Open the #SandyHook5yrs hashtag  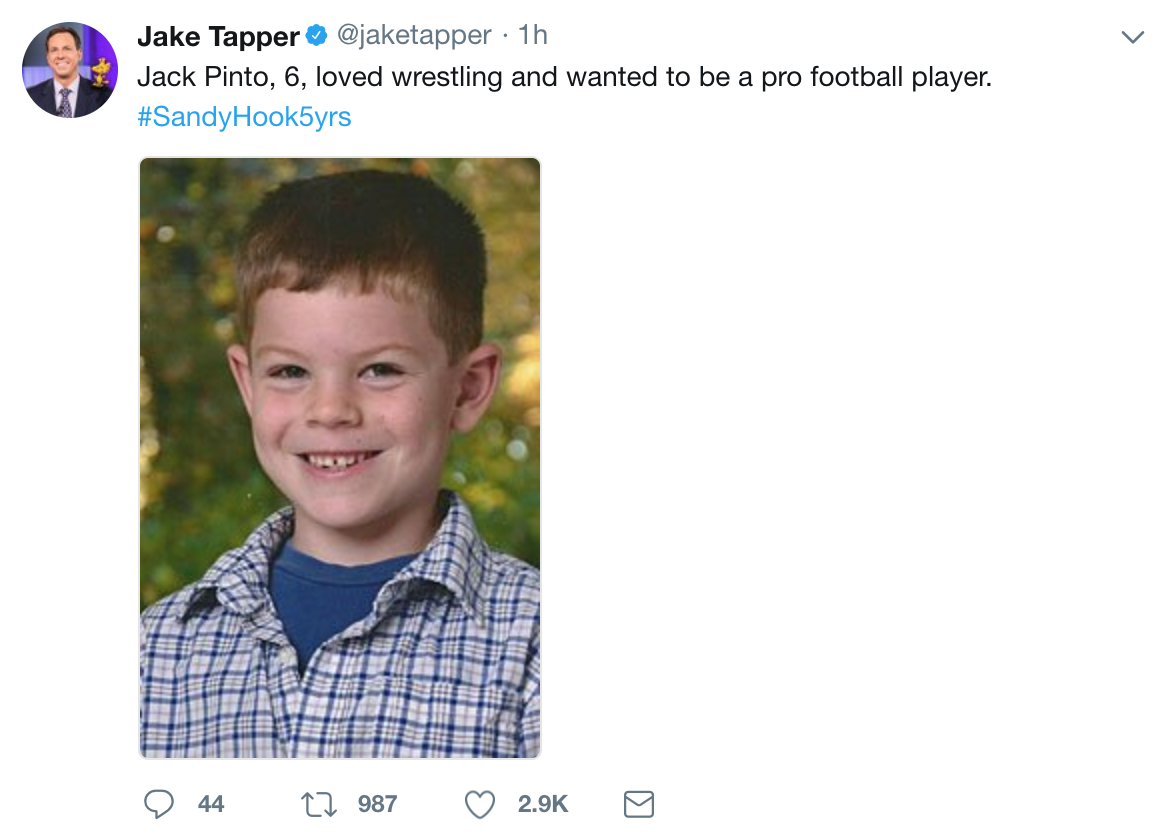(x=244, y=117)
